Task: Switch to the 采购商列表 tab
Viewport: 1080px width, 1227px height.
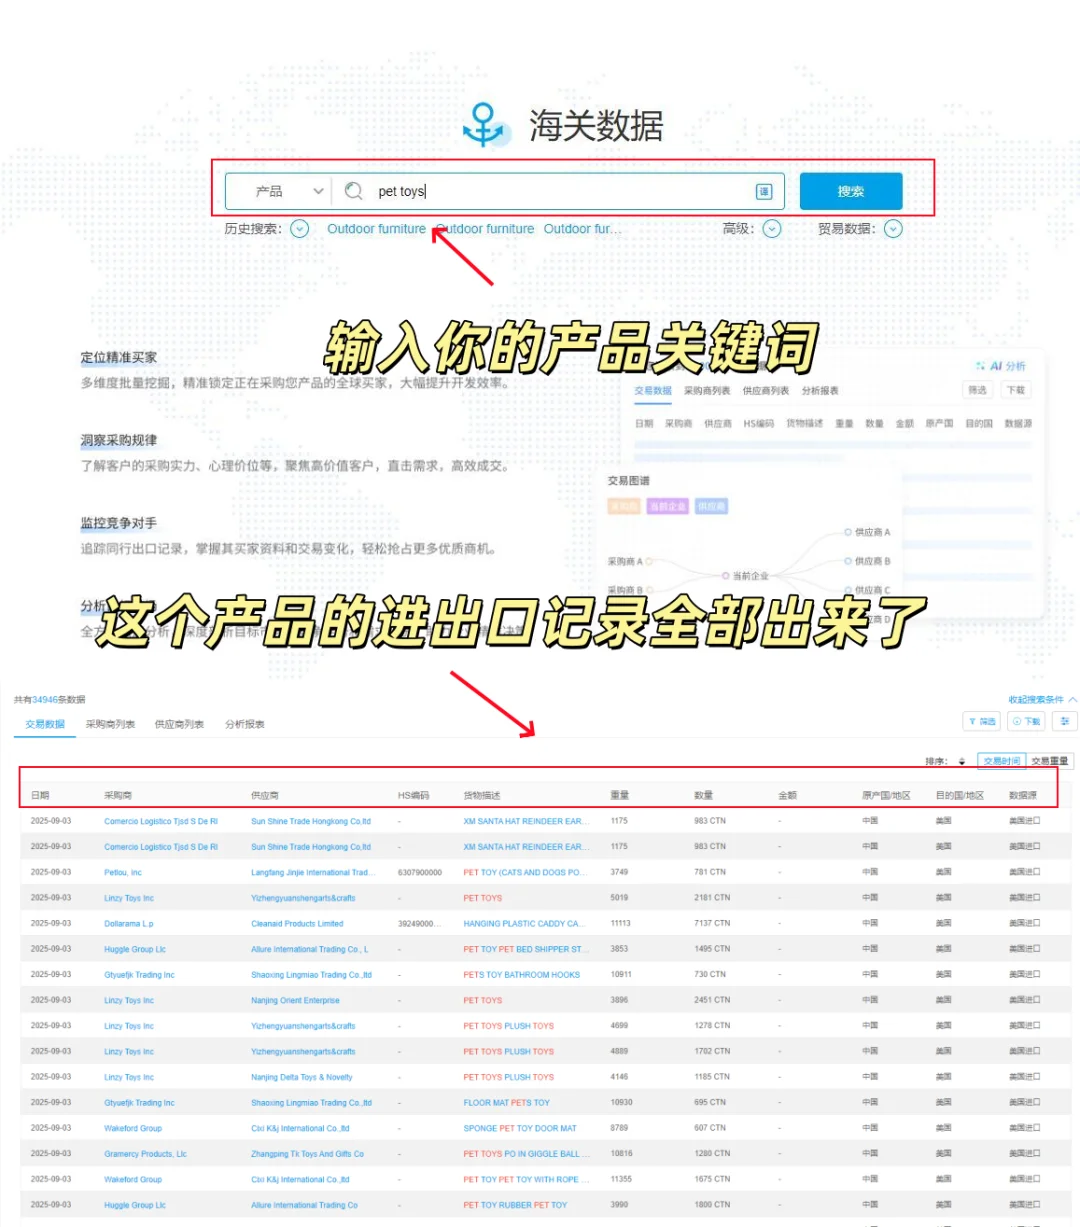Action: pos(111,724)
